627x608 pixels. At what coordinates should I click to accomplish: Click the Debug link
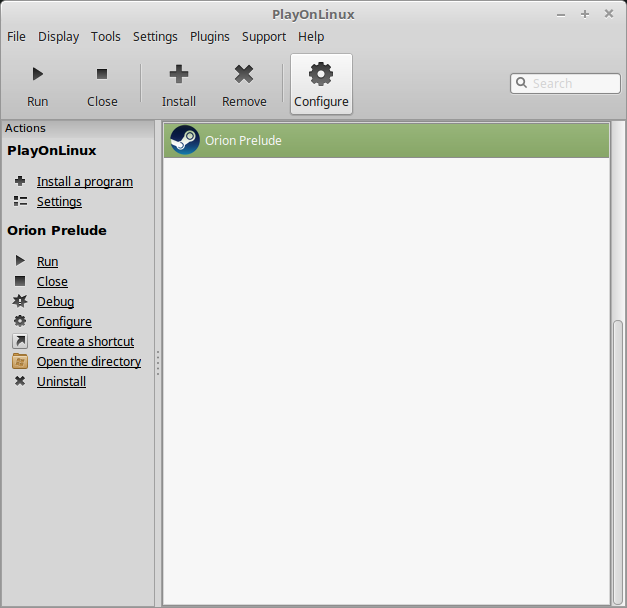tap(56, 302)
